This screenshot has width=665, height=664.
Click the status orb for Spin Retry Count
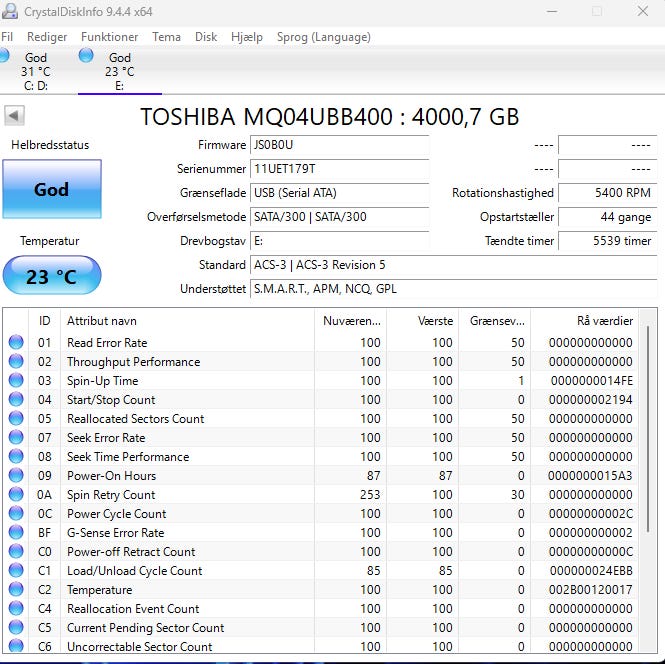pyautogui.click(x=16, y=494)
